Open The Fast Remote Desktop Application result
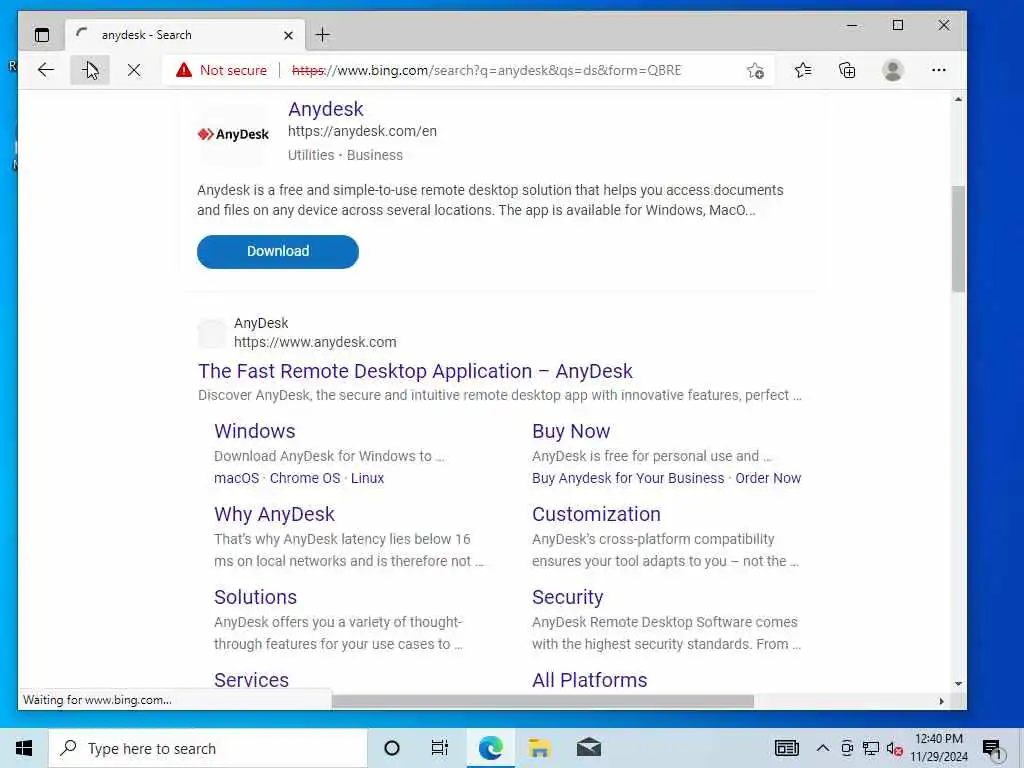The image size is (1024, 768). pos(415,371)
